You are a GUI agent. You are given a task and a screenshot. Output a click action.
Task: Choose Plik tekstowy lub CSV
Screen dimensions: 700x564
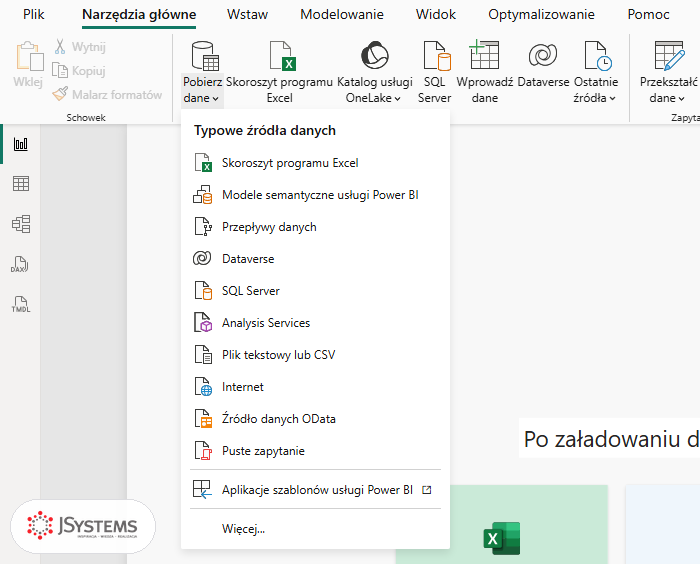click(x=315, y=355)
